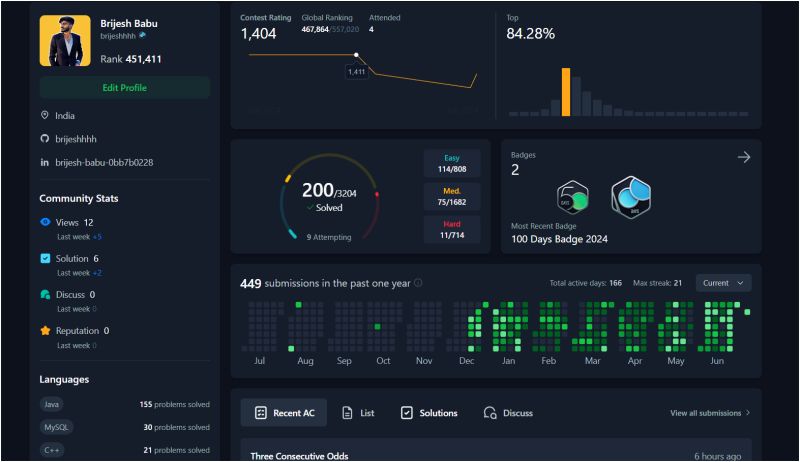The height and width of the screenshot is (462, 800).
Task: Click the Global Ranking 467,864 value
Action: [x=315, y=30]
